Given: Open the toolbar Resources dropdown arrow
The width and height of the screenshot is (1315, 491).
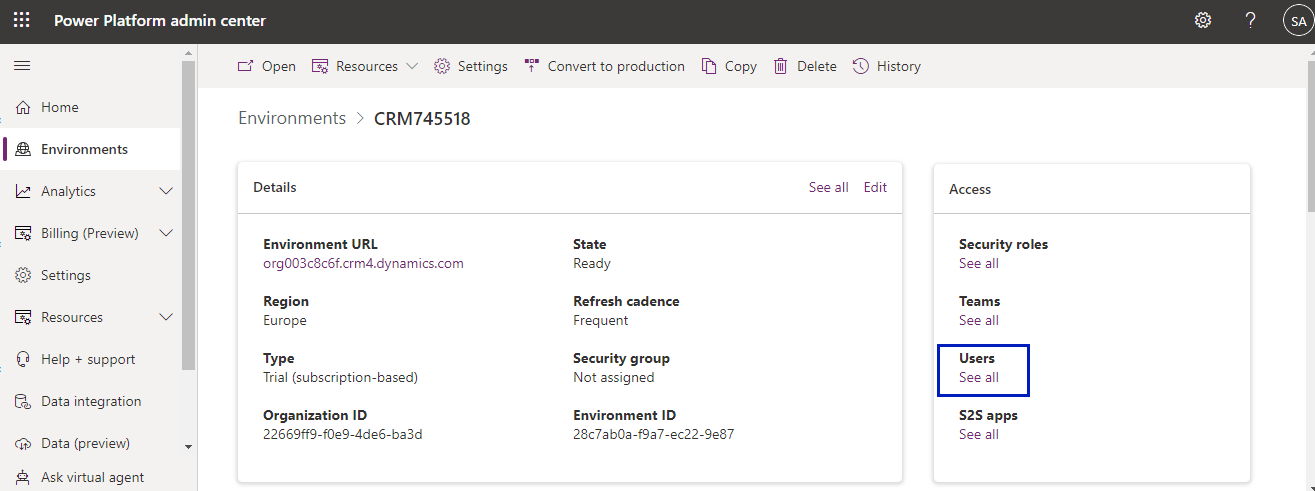Looking at the screenshot, I should point(412,66).
